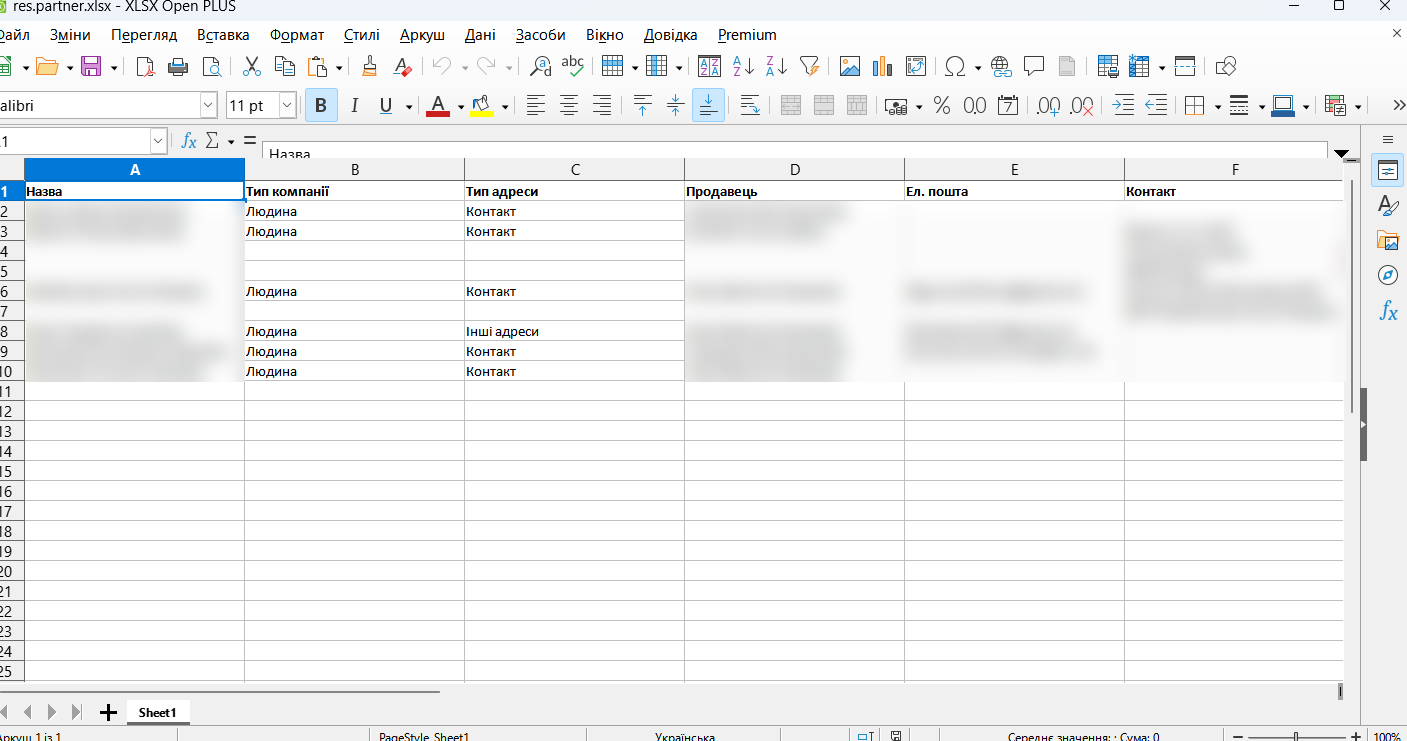
Task: Cut selection with scissors icon
Action: click(252, 67)
